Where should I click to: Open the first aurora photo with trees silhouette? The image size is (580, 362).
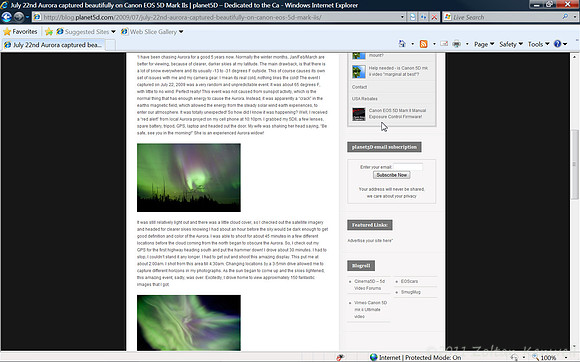pyautogui.click(x=189, y=177)
